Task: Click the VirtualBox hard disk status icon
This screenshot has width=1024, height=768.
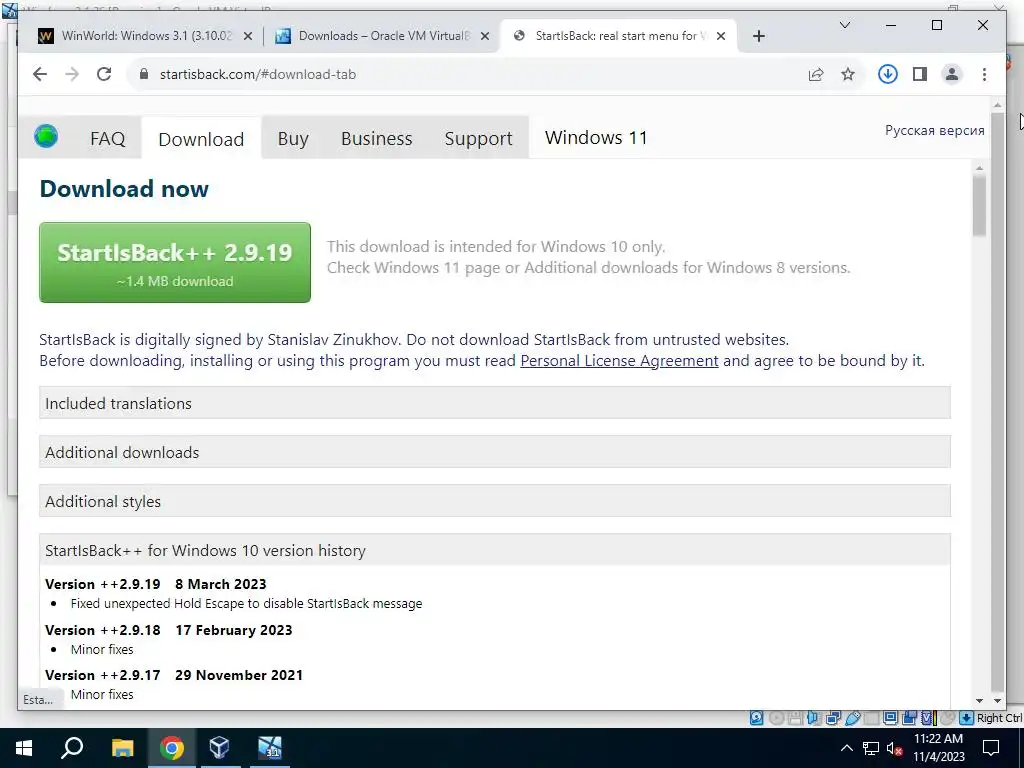Action: (x=756, y=718)
